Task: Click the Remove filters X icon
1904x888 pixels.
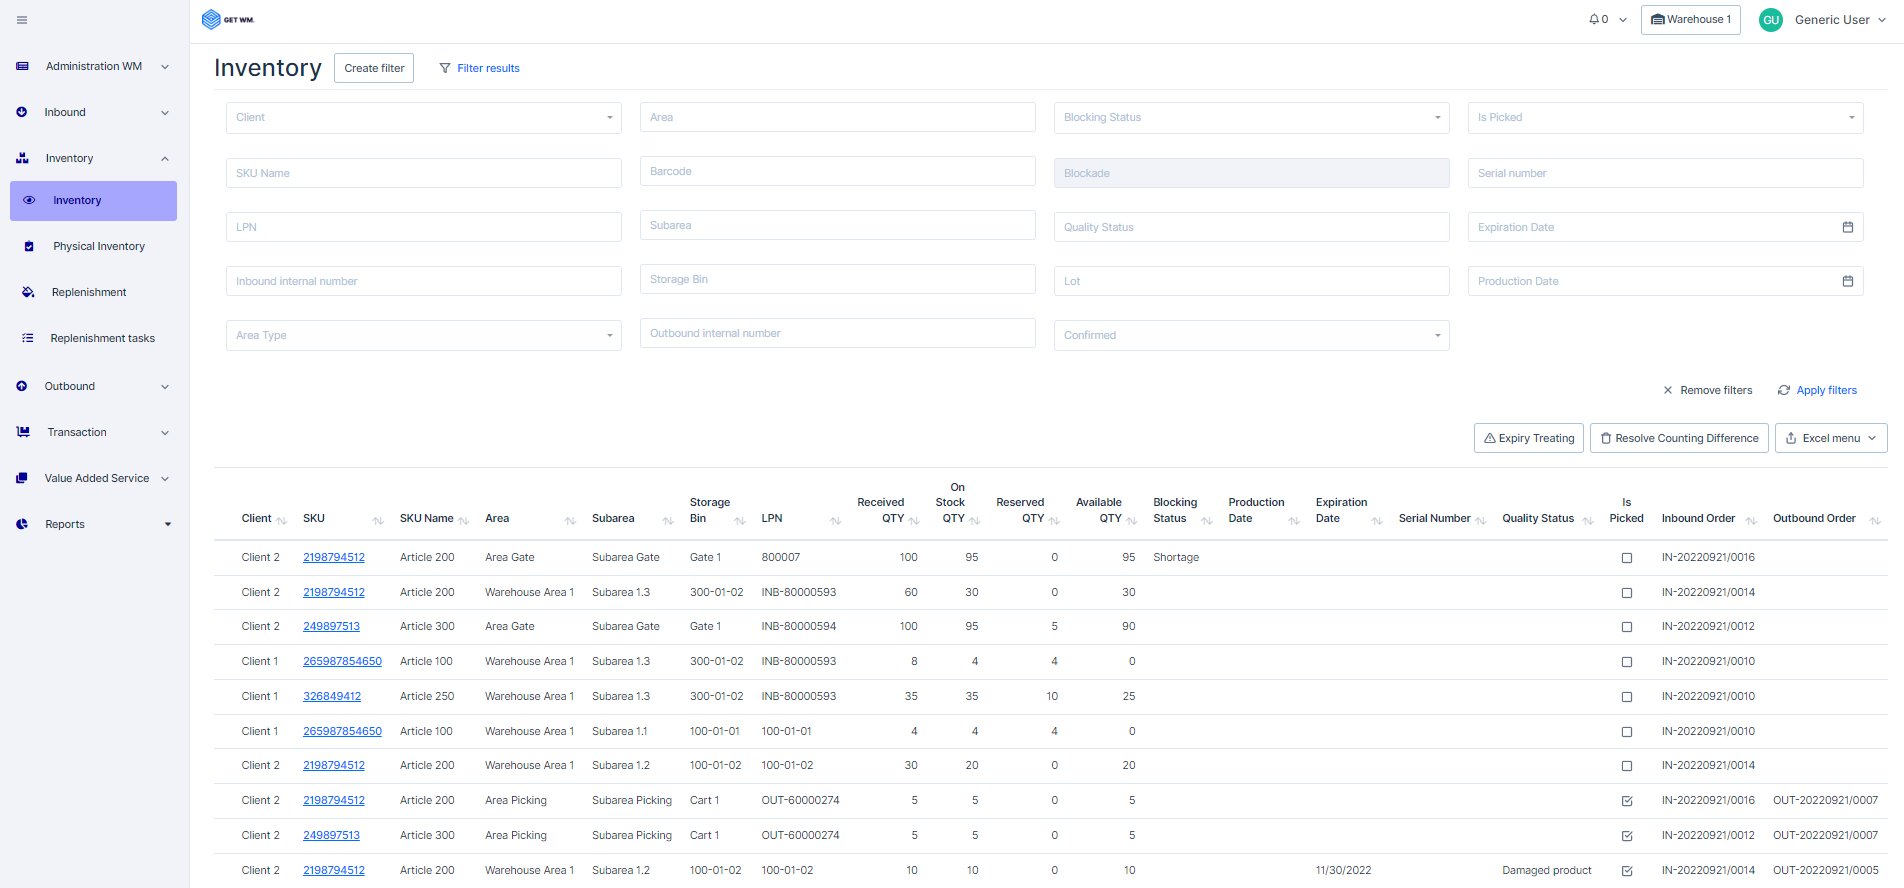Action: [x=1667, y=390]
